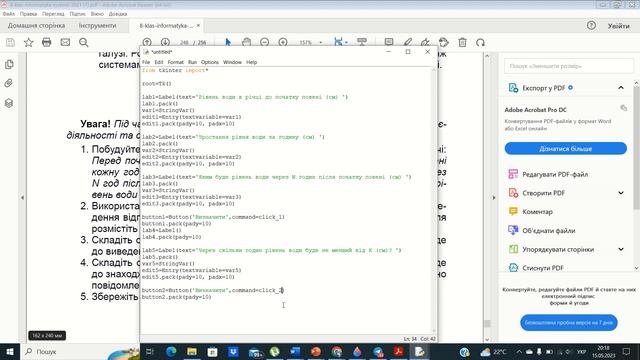Image resolution: width=640 pixels, height=360 pixels.
Task: Close the 8-klas-informatyka document tab
Action: (x=198, y=25)
